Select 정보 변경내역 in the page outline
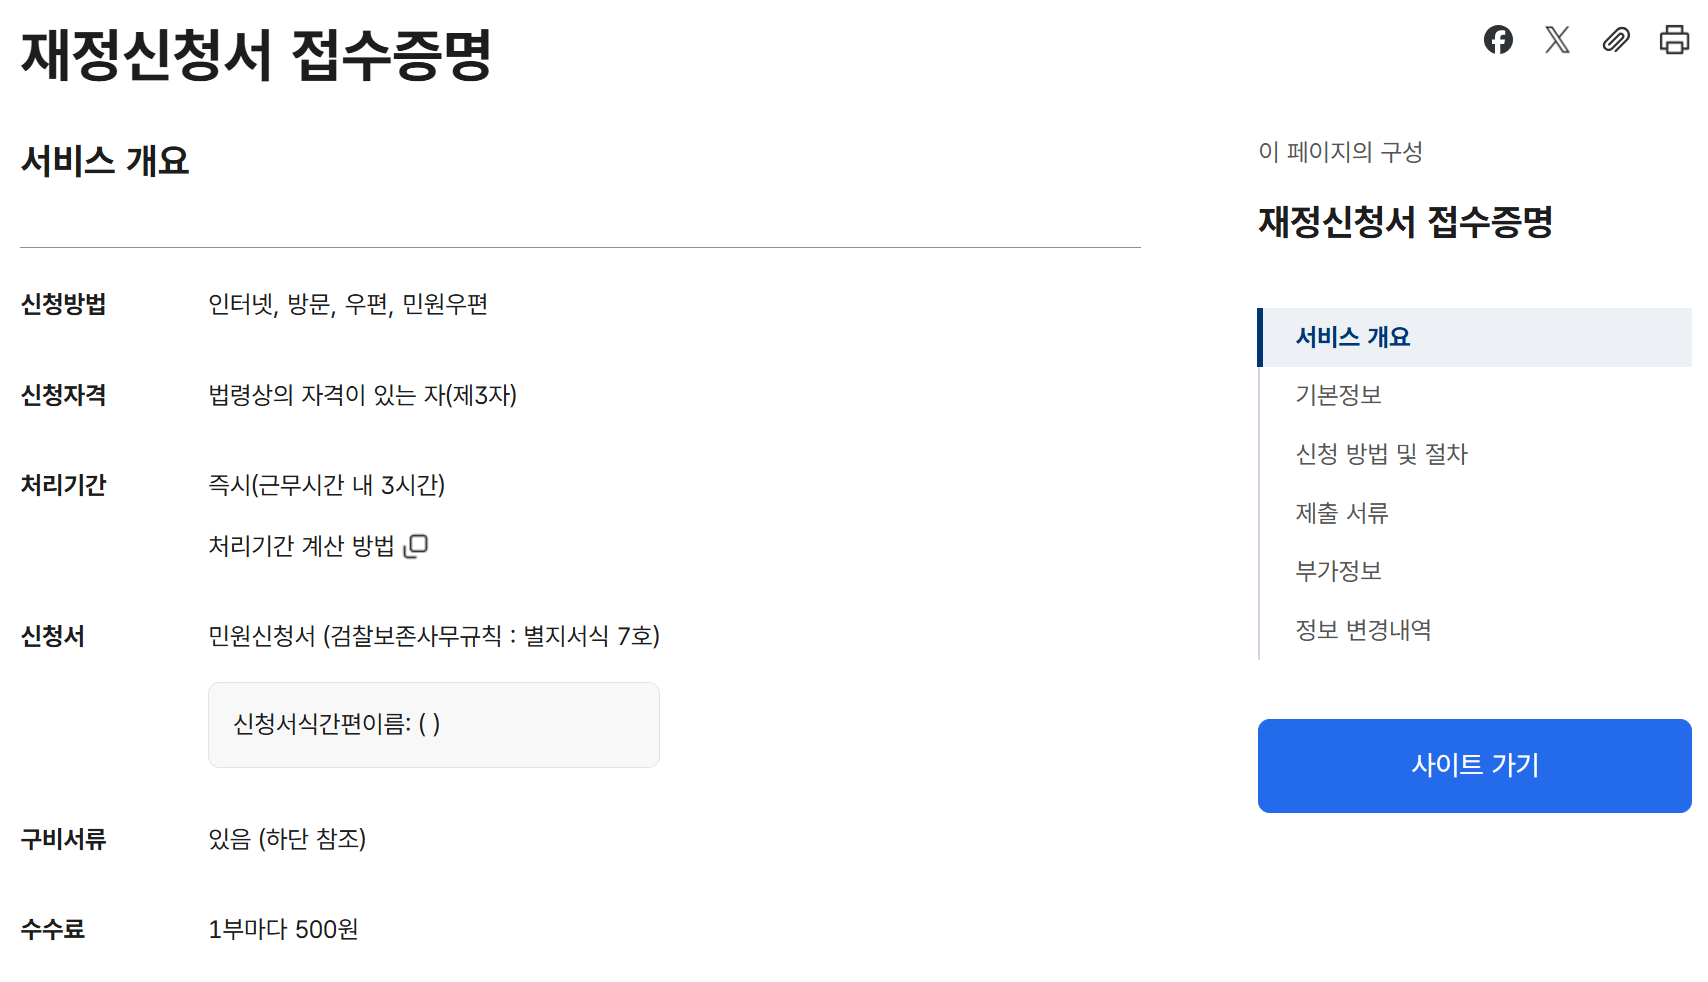This screenshot has height=982, width=1708. tap(1363, 631)
